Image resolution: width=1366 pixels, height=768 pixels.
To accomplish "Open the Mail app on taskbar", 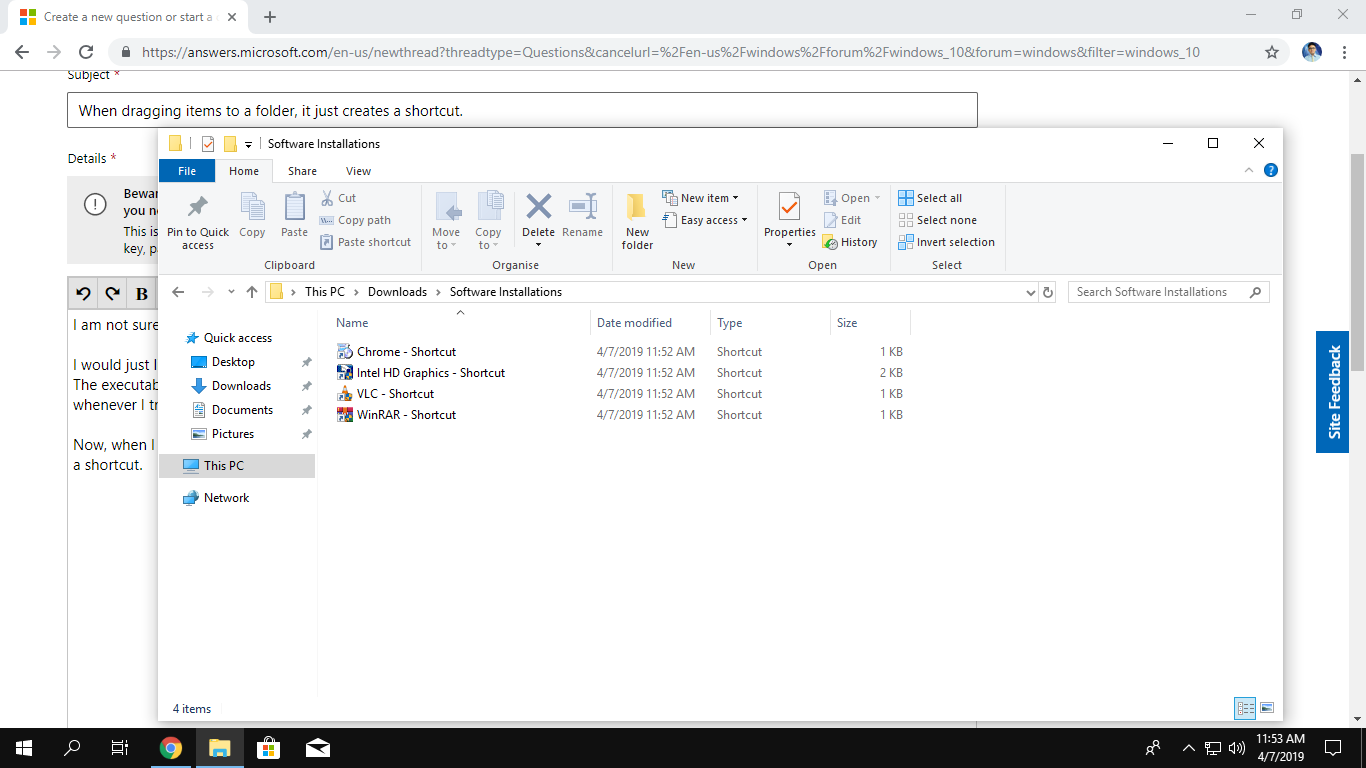I will (318, 748).
